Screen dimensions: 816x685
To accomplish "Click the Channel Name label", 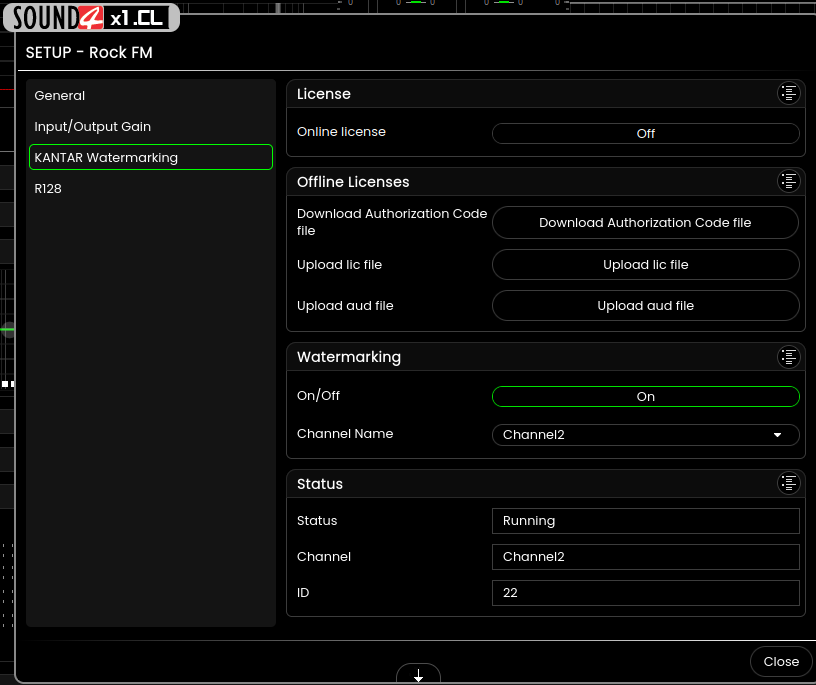I will [x=345, y=434].
